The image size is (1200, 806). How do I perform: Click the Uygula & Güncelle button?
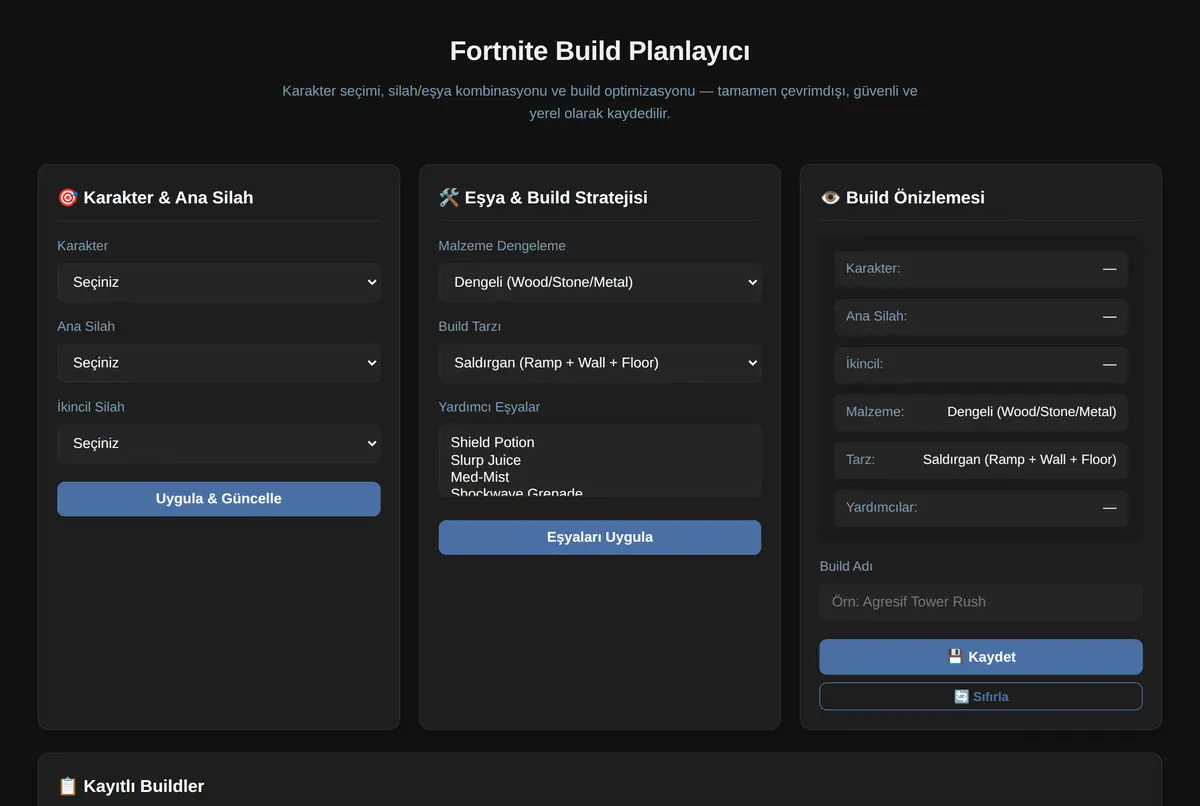point(218,499)
